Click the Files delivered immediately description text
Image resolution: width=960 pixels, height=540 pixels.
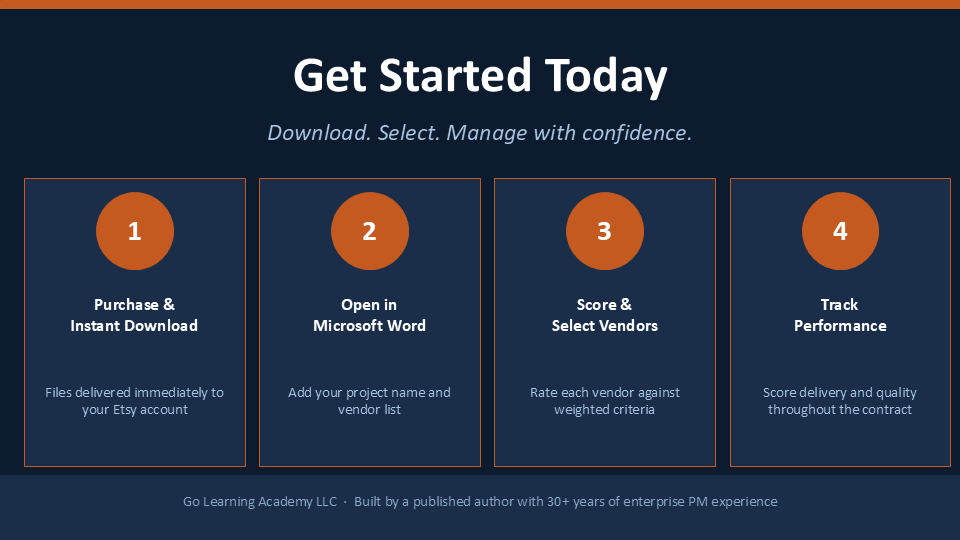coord(135,401)
